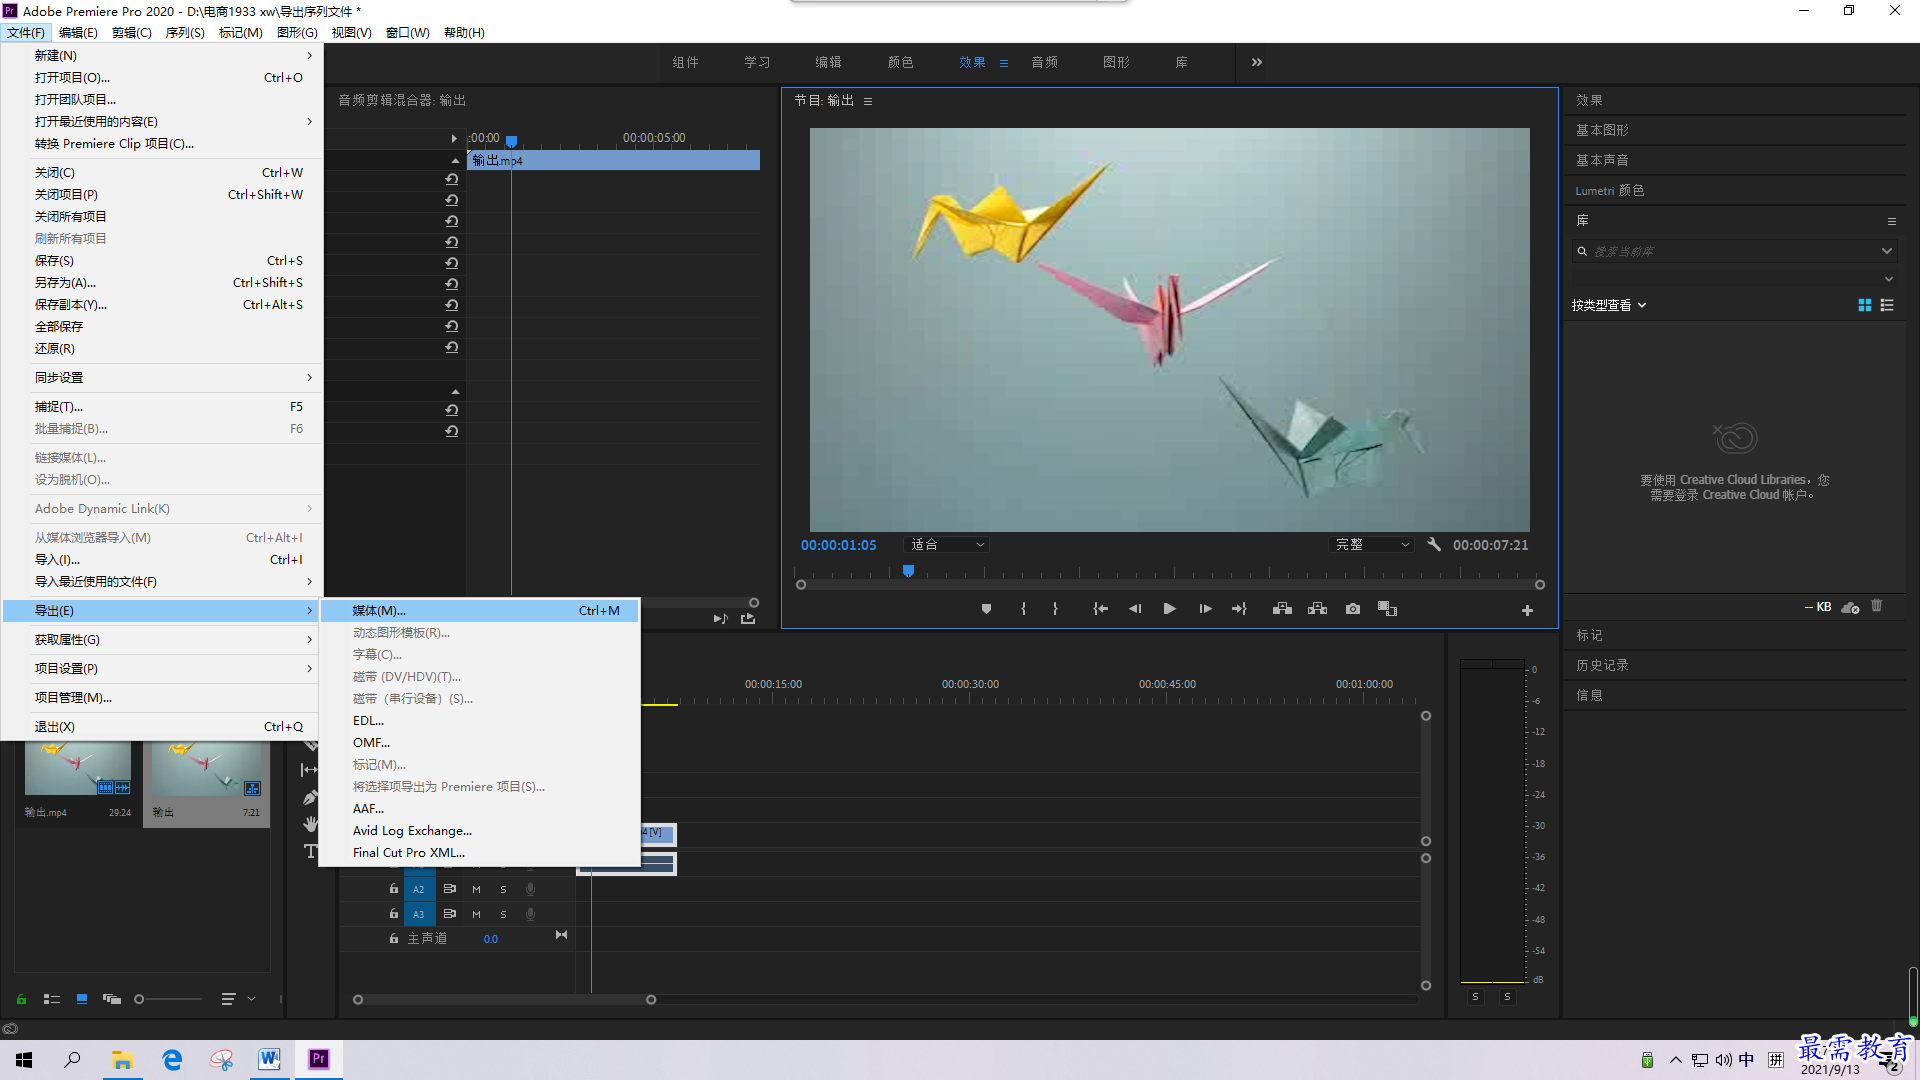Solo audio track A2
The image size is (1920, 1080).
click(503, 889)
